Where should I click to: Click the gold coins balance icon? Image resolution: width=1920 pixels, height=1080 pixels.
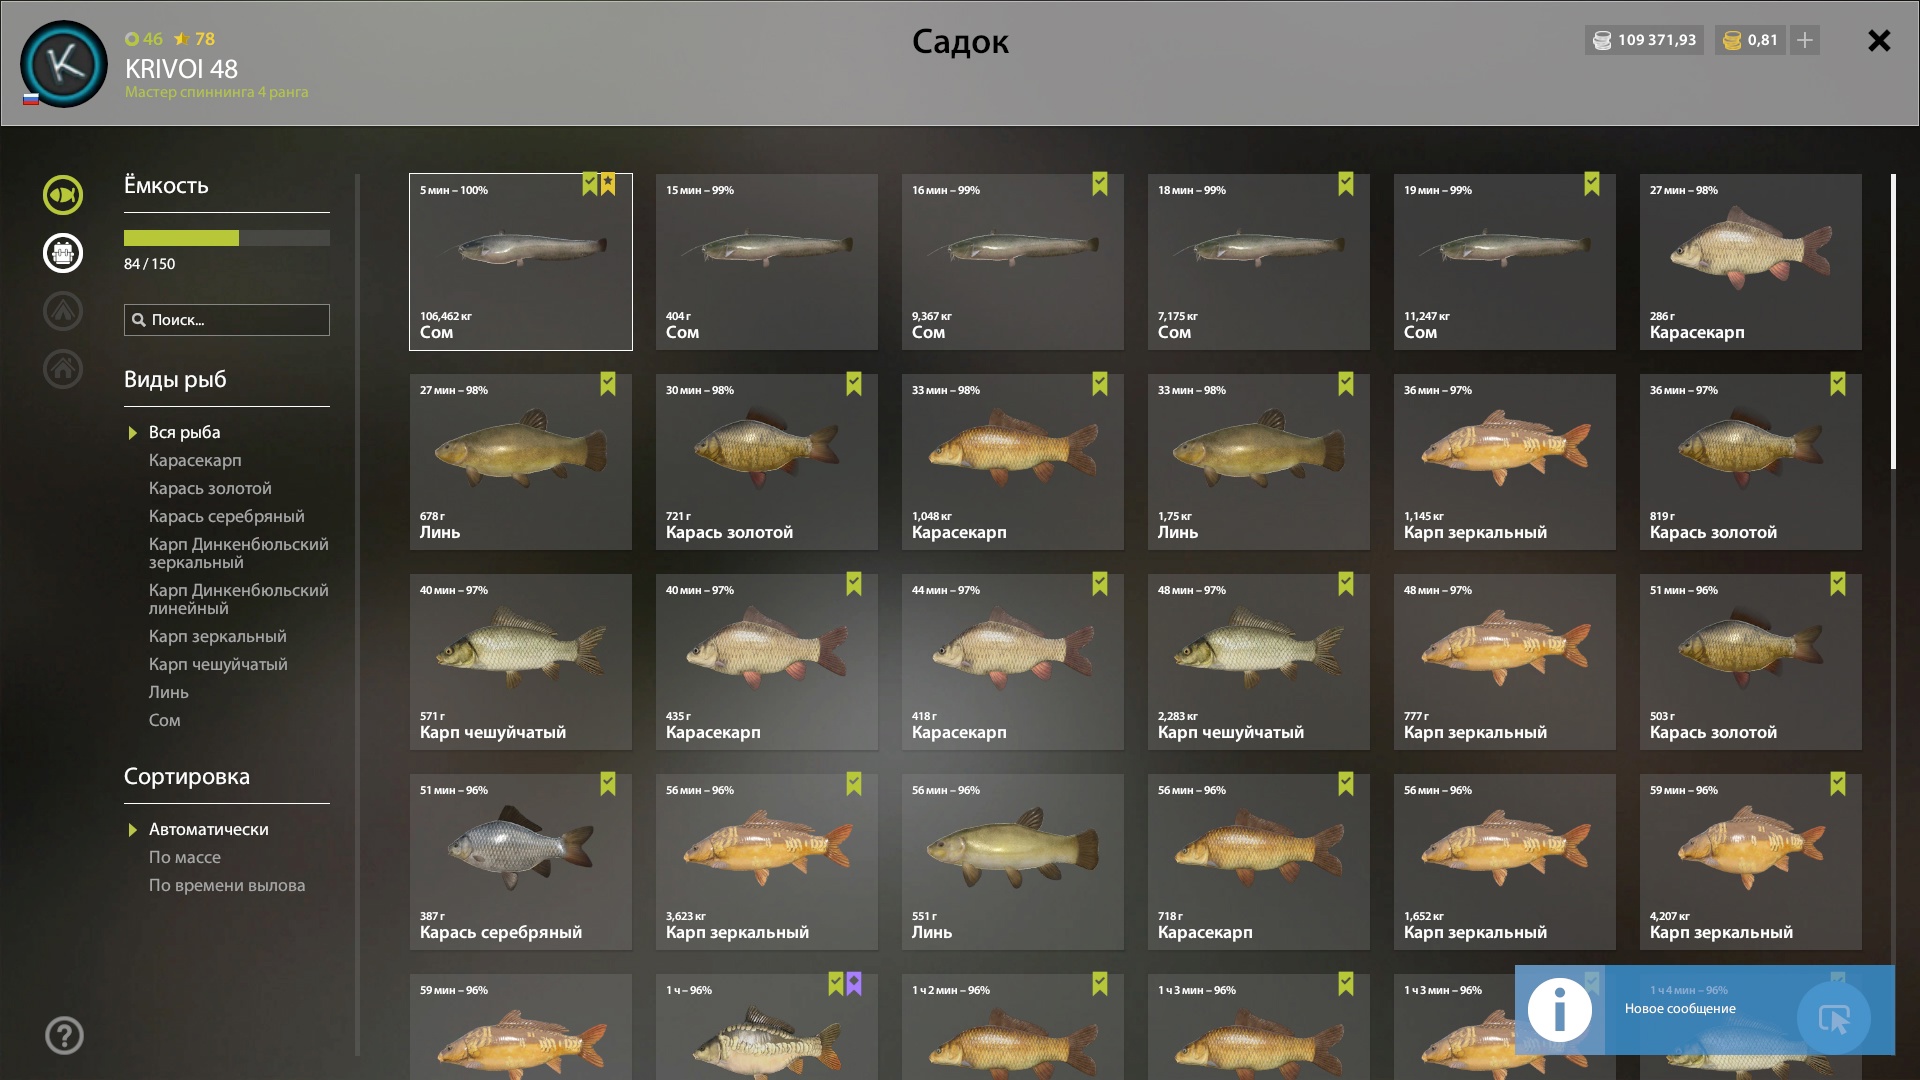[x=1733, y=41]
